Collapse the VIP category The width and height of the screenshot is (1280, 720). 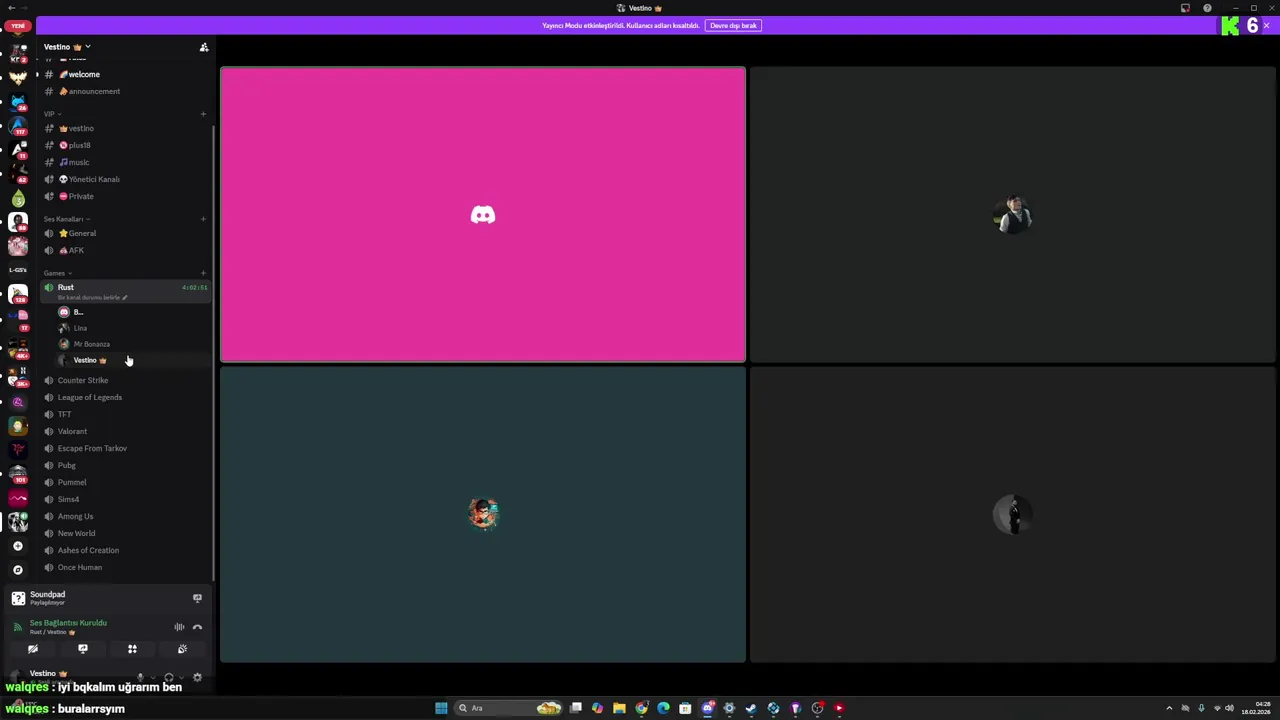(52, 114)
